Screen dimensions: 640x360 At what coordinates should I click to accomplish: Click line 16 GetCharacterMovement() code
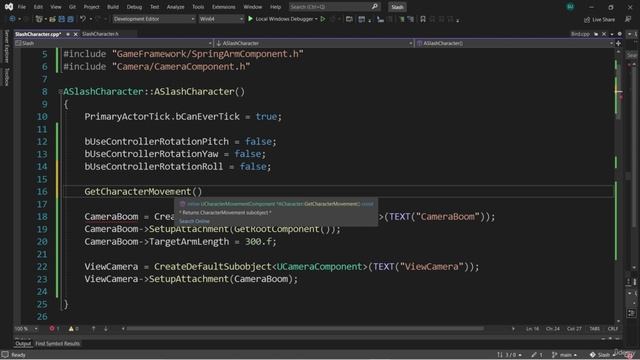[143, 191]
